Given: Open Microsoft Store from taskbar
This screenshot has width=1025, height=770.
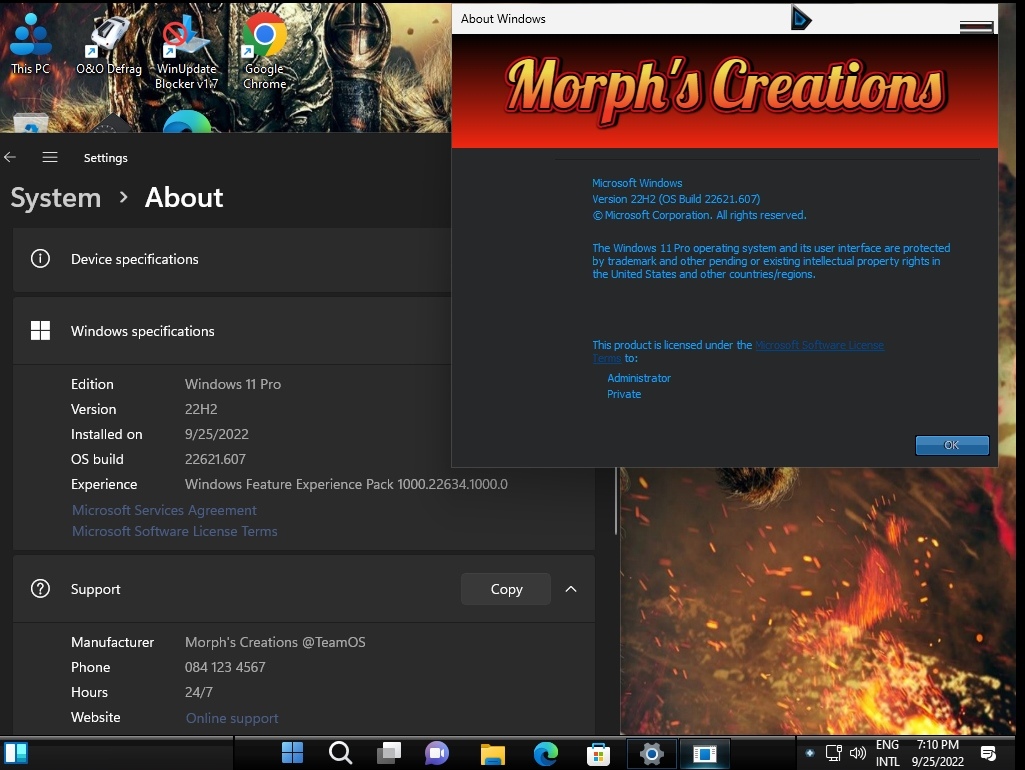Looking at the screenshot, I should [x=598, y=754].
